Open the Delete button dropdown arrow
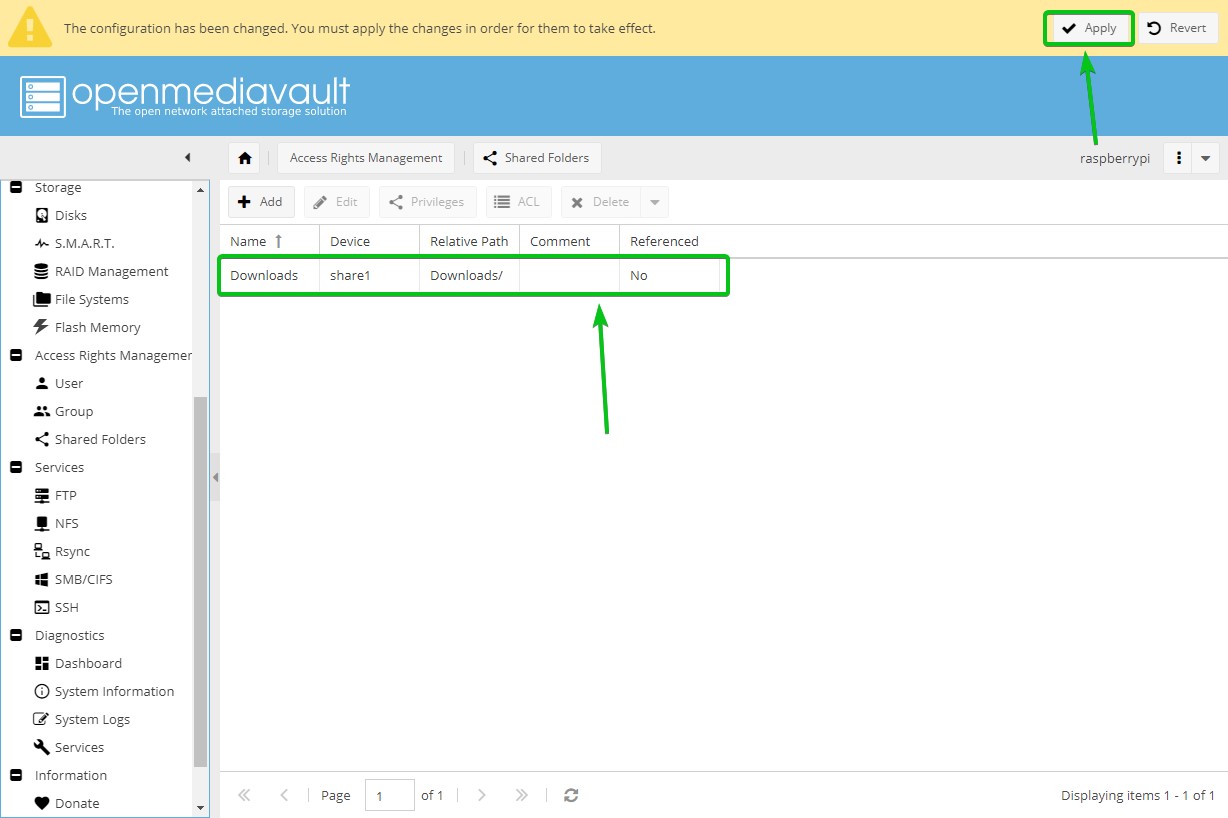Image resolution: width=1228 pixels, height=818 pixels. (655, 202)
